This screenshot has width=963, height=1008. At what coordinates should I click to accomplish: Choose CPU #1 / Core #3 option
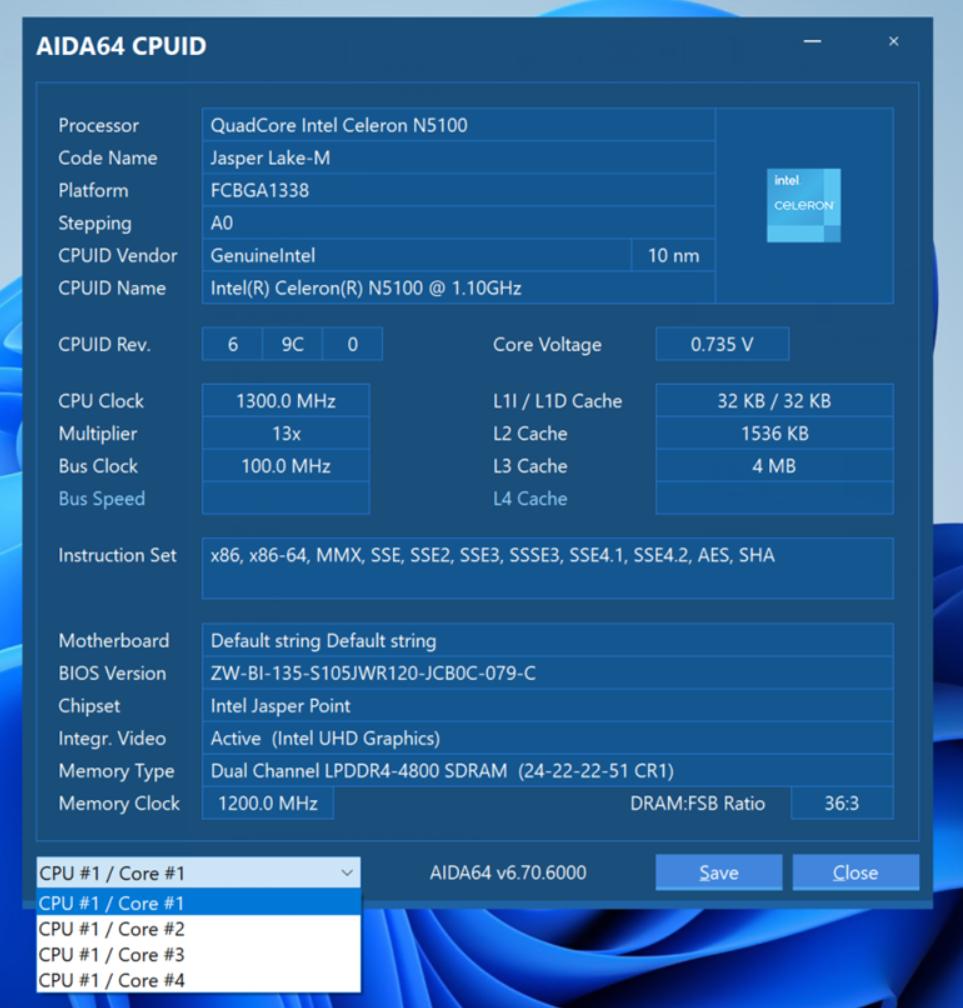198,954
